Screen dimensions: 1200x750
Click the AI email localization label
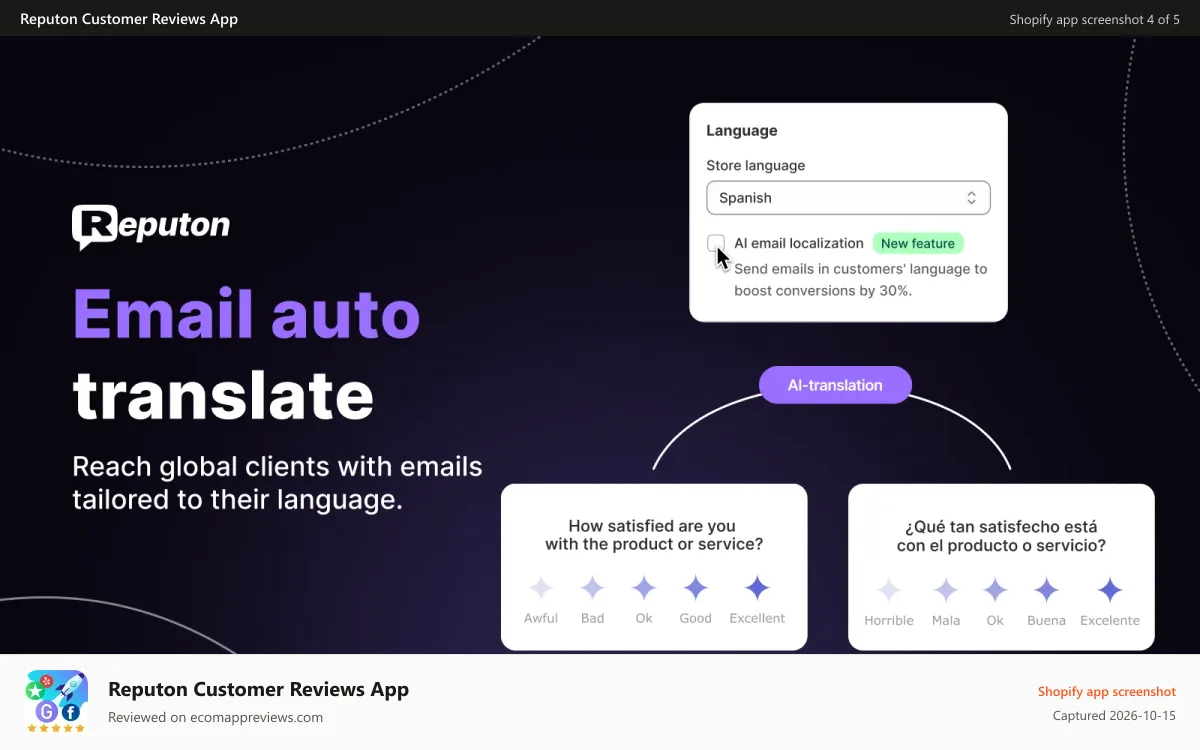click(x=799, y=243)
